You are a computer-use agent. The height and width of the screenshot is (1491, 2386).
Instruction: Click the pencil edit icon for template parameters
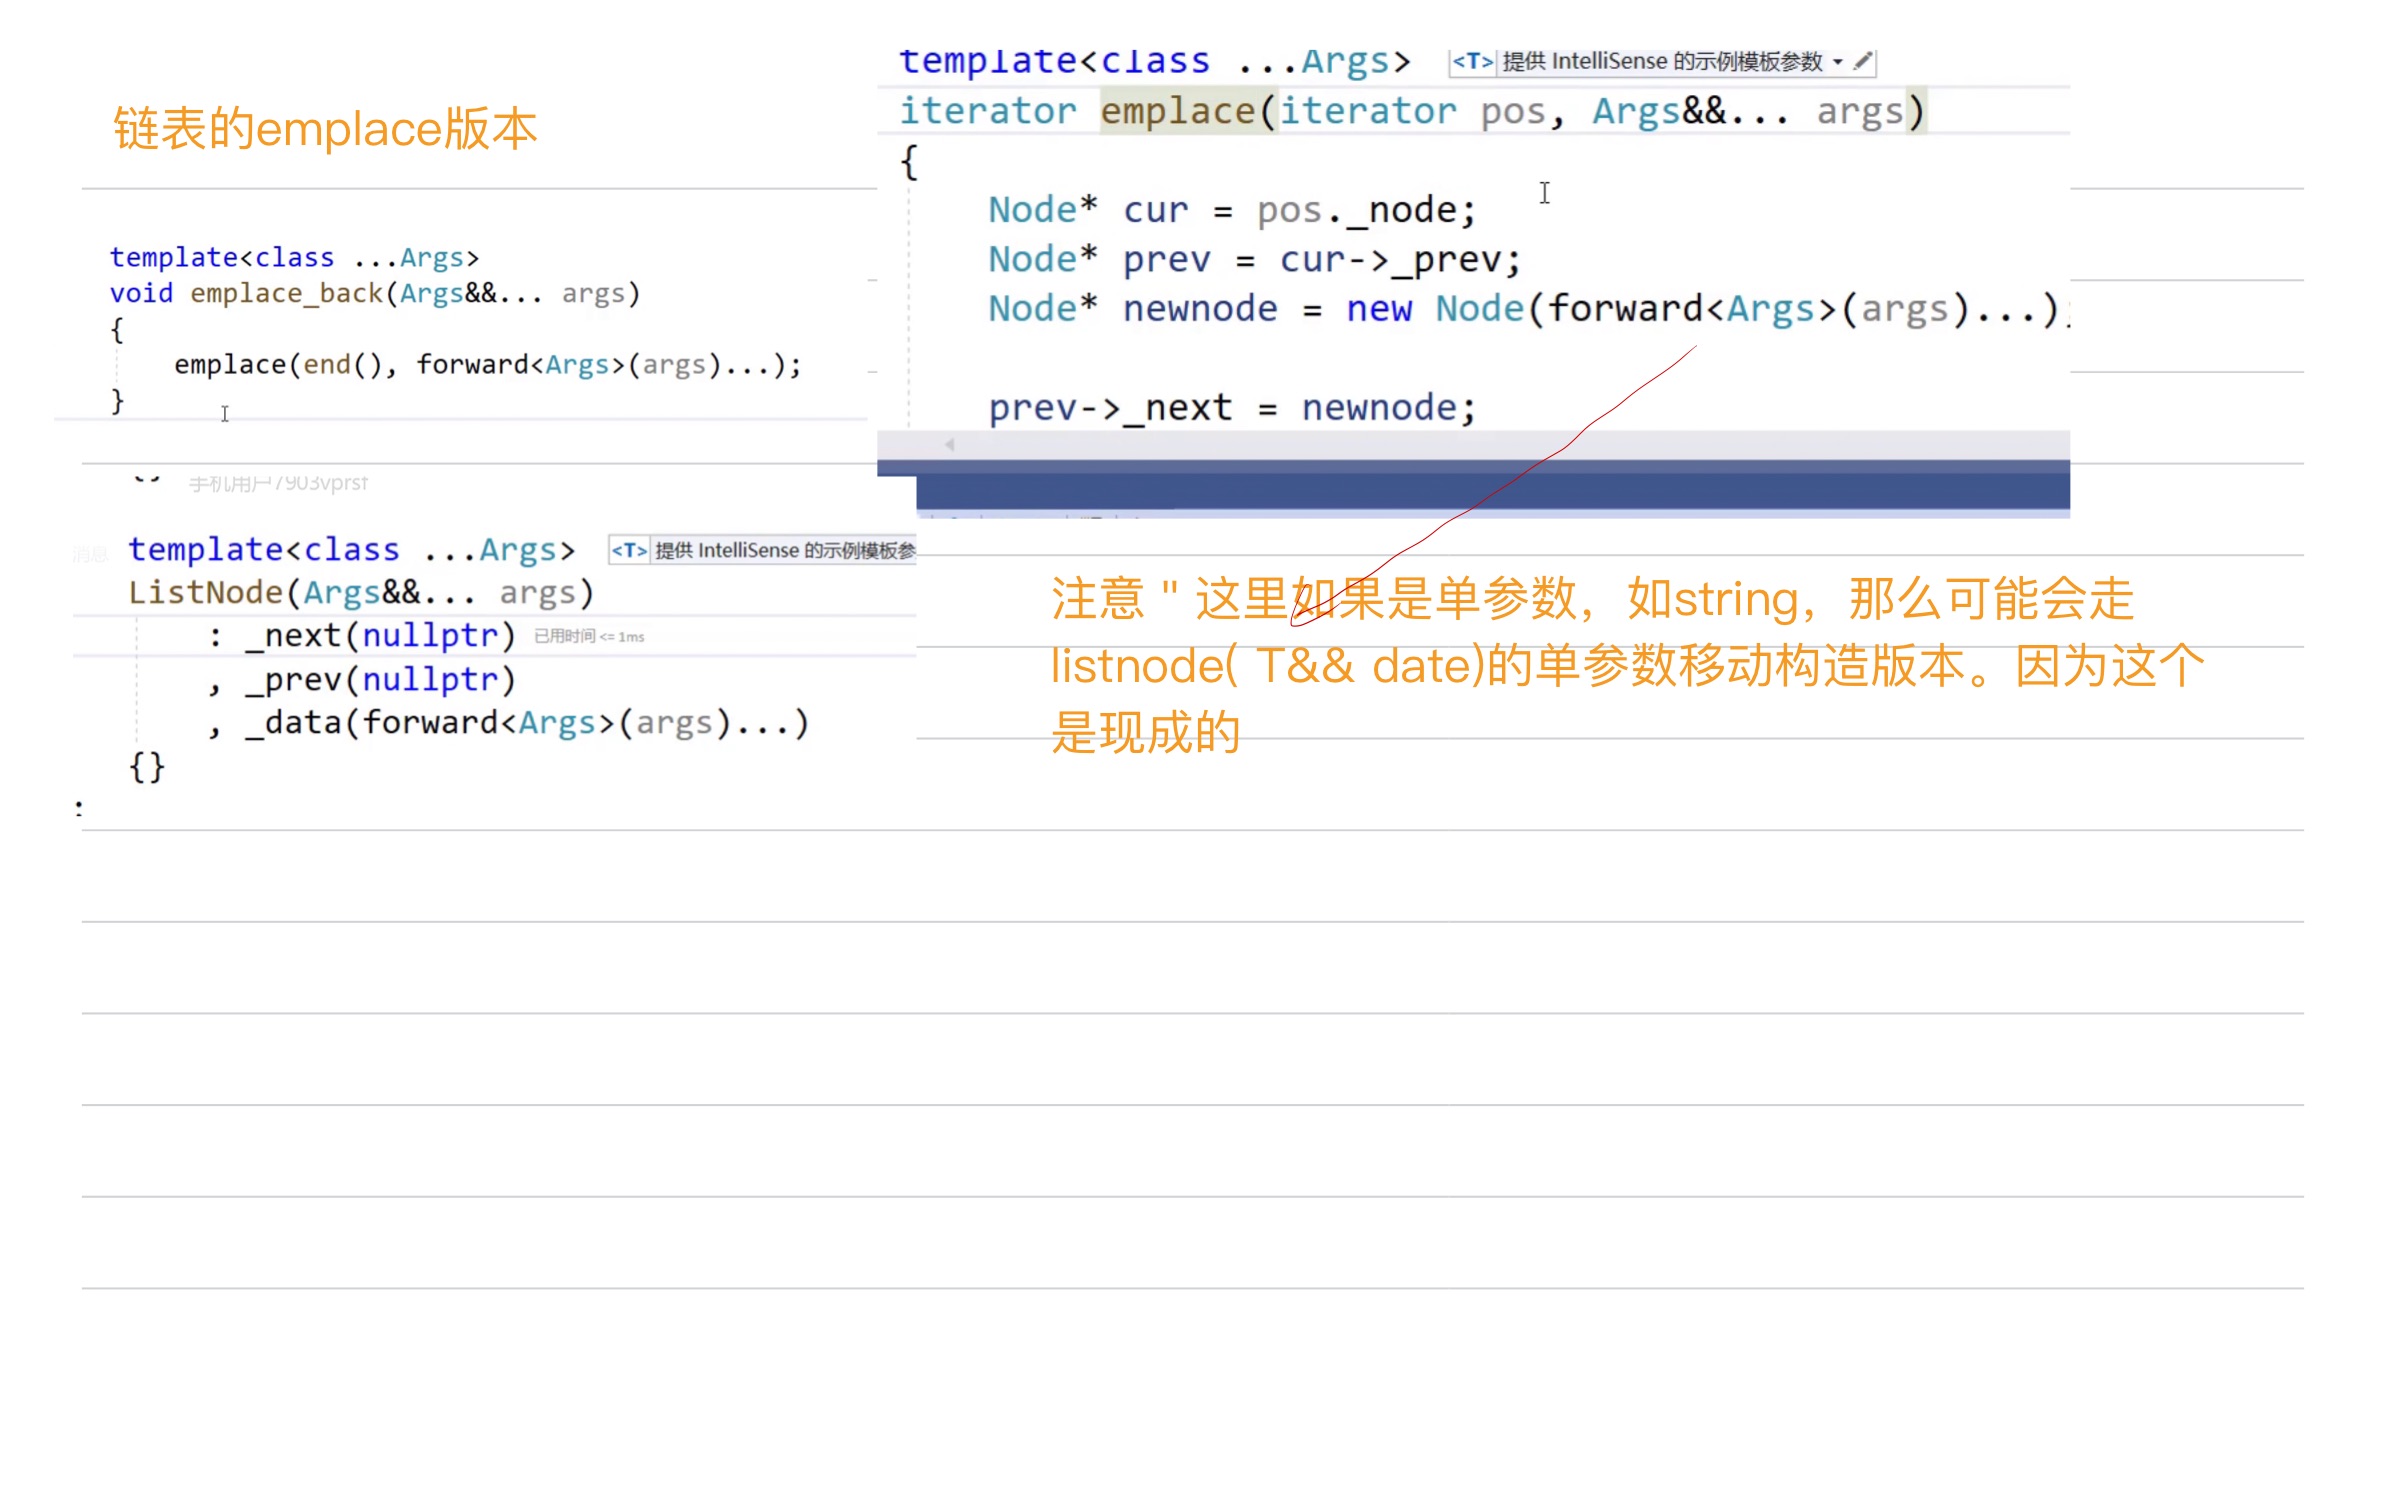click(x=1862, y=62)
